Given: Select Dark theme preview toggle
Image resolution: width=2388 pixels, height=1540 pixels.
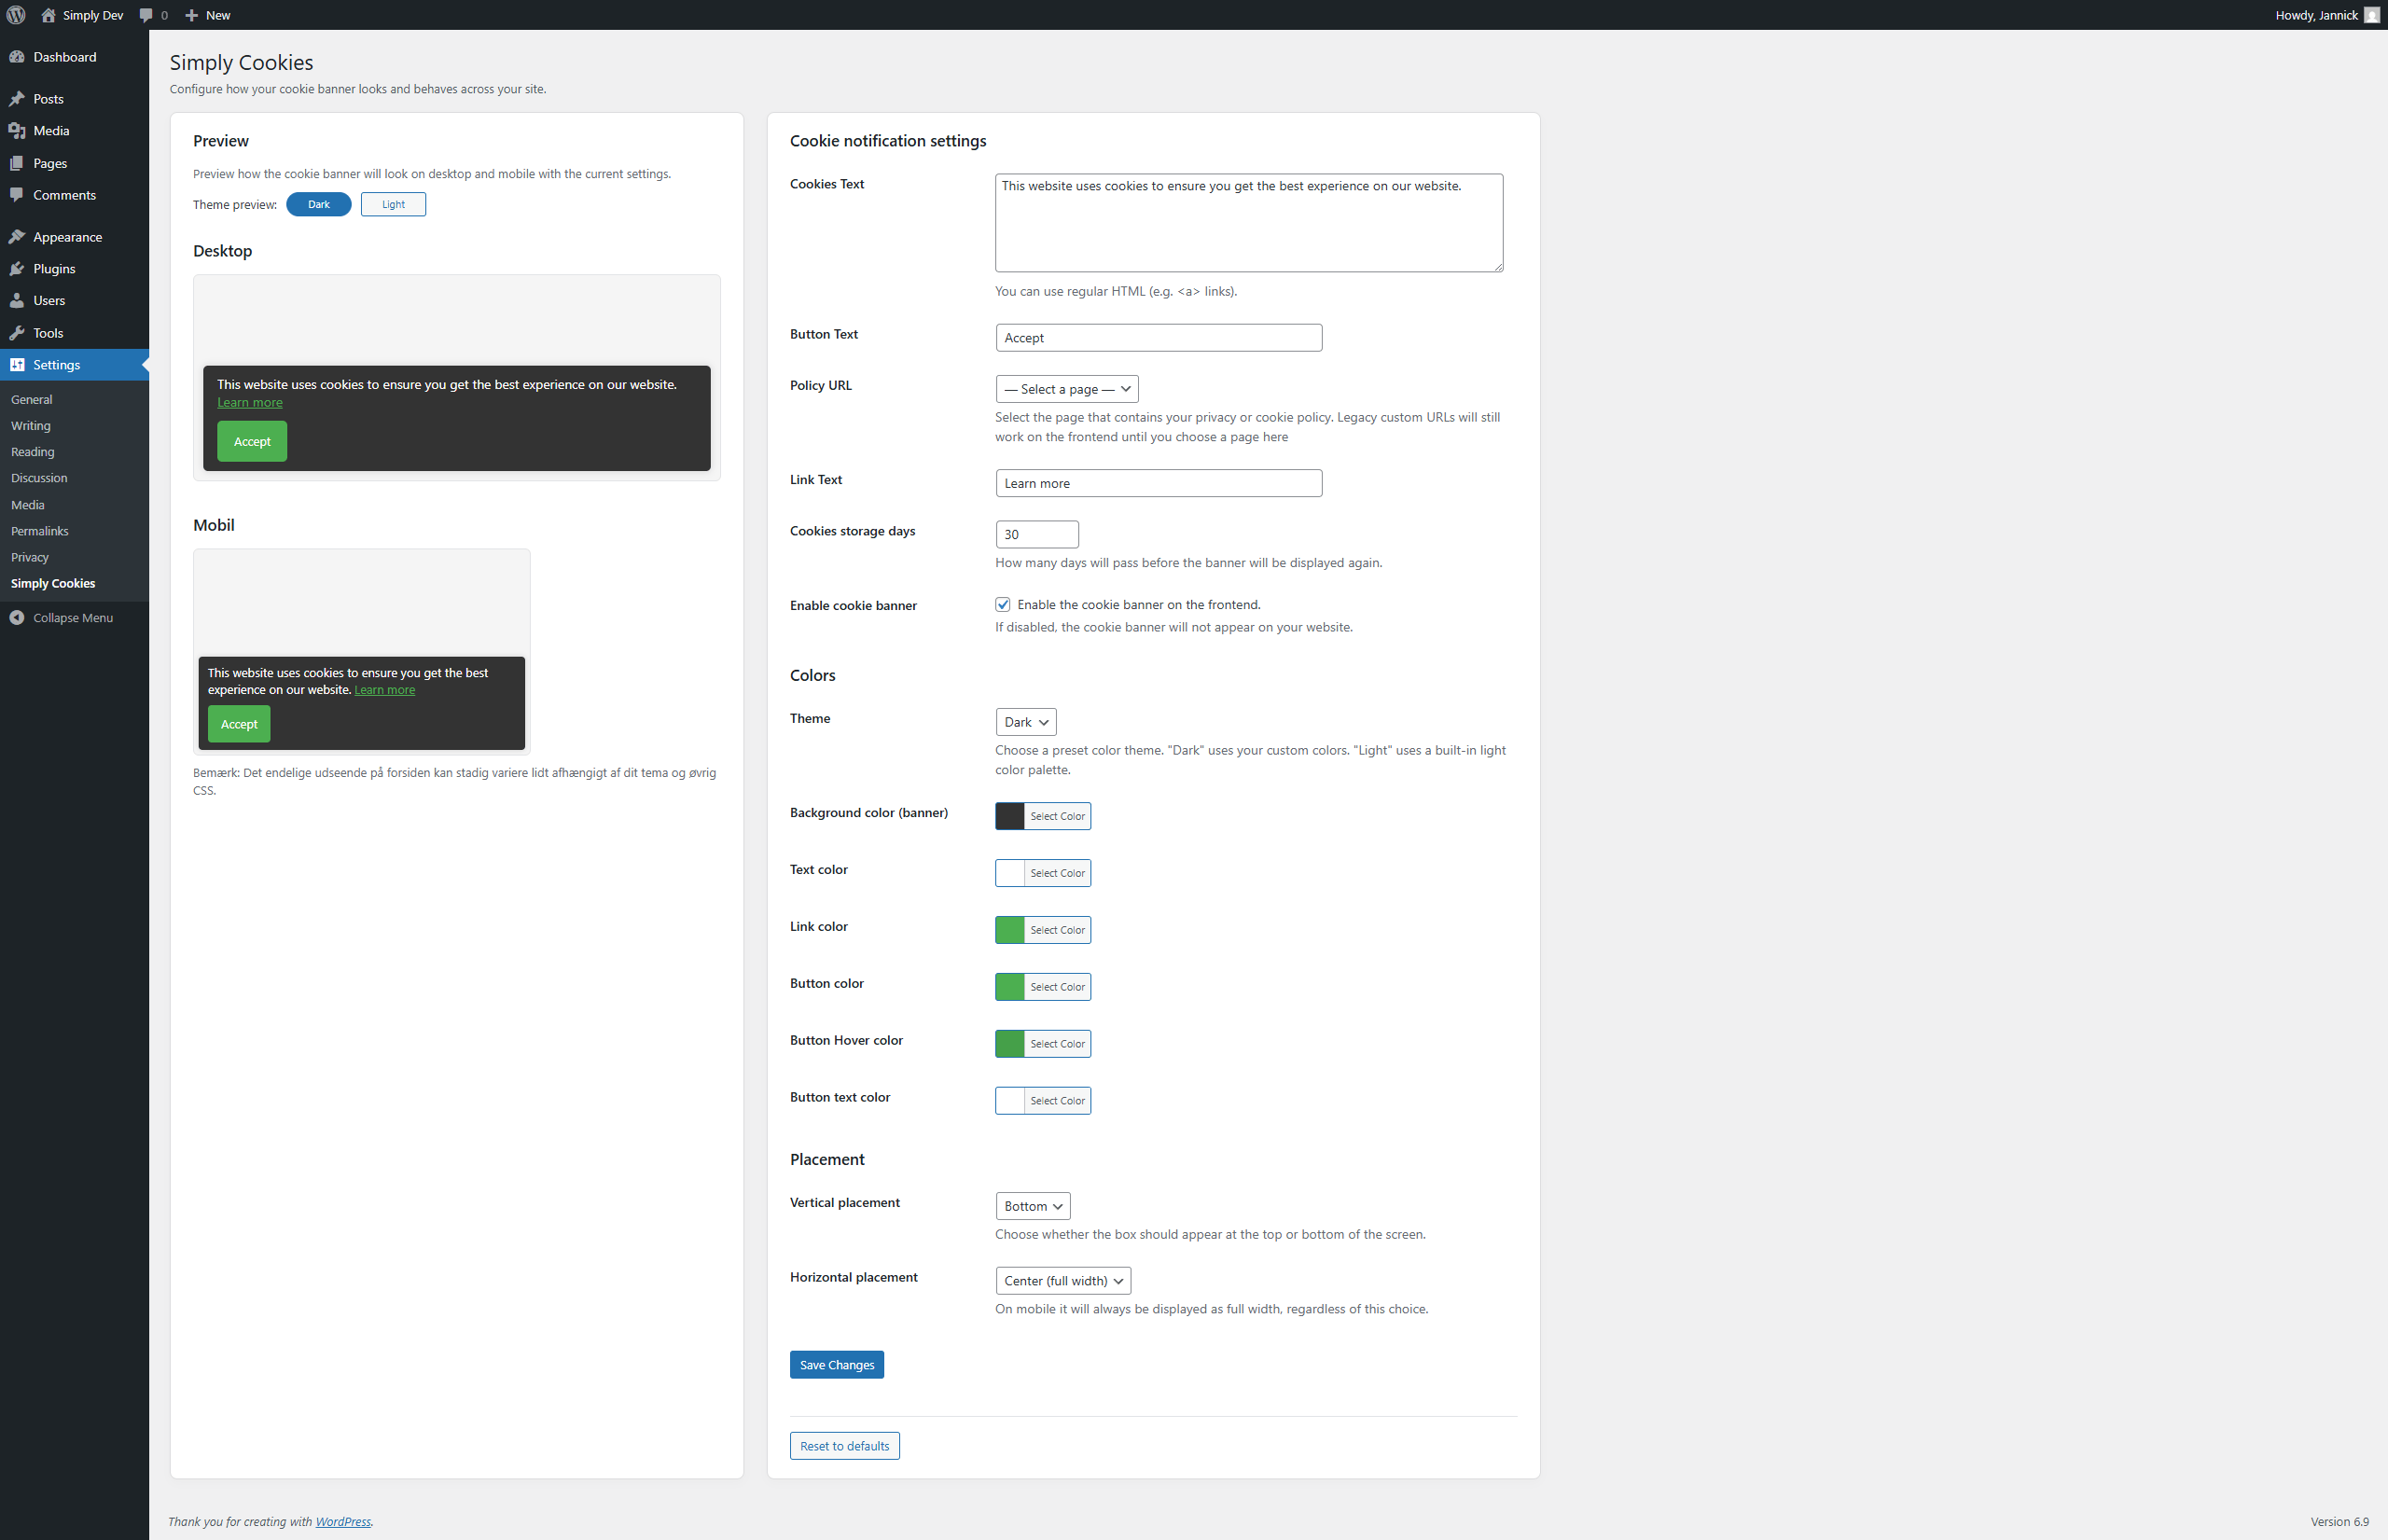Looking at the screenshot, I should click(x=318, y=205).
